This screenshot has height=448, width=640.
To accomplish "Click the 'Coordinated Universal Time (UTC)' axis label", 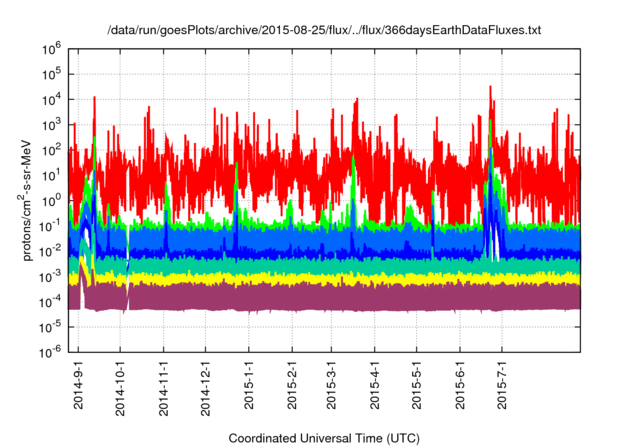I will click(x=324, y=438).
